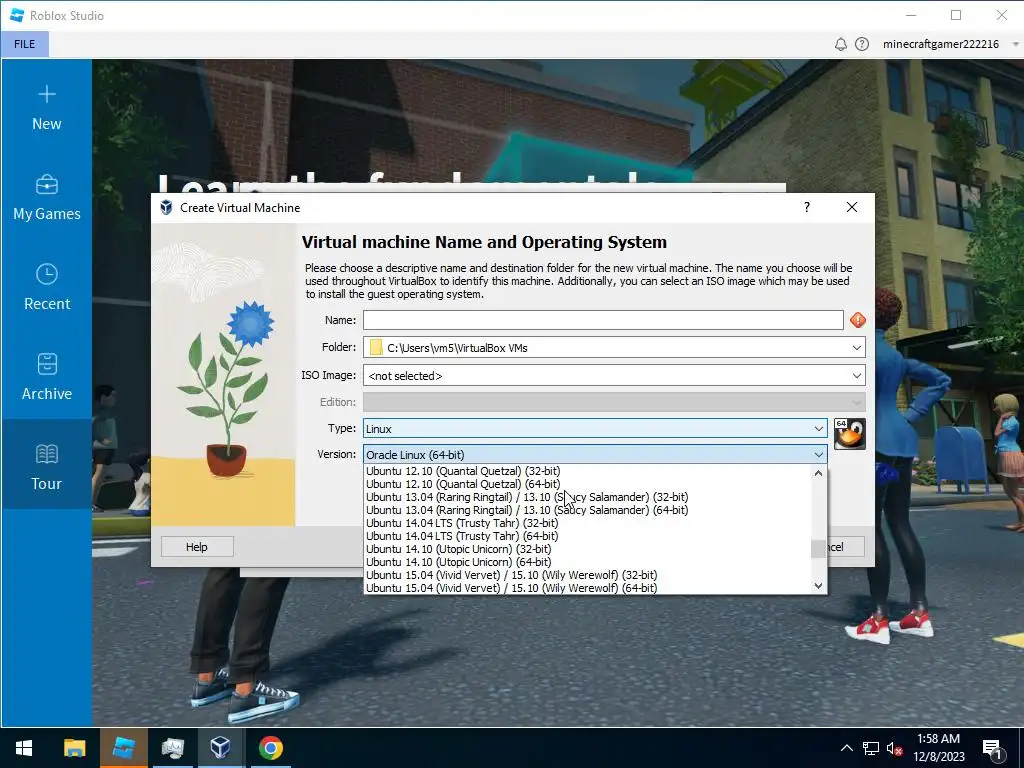Viewport: 1024px width, 768px height.
Task: Expand the ISO Image dropdown
Action: click(x=856, y=376)
